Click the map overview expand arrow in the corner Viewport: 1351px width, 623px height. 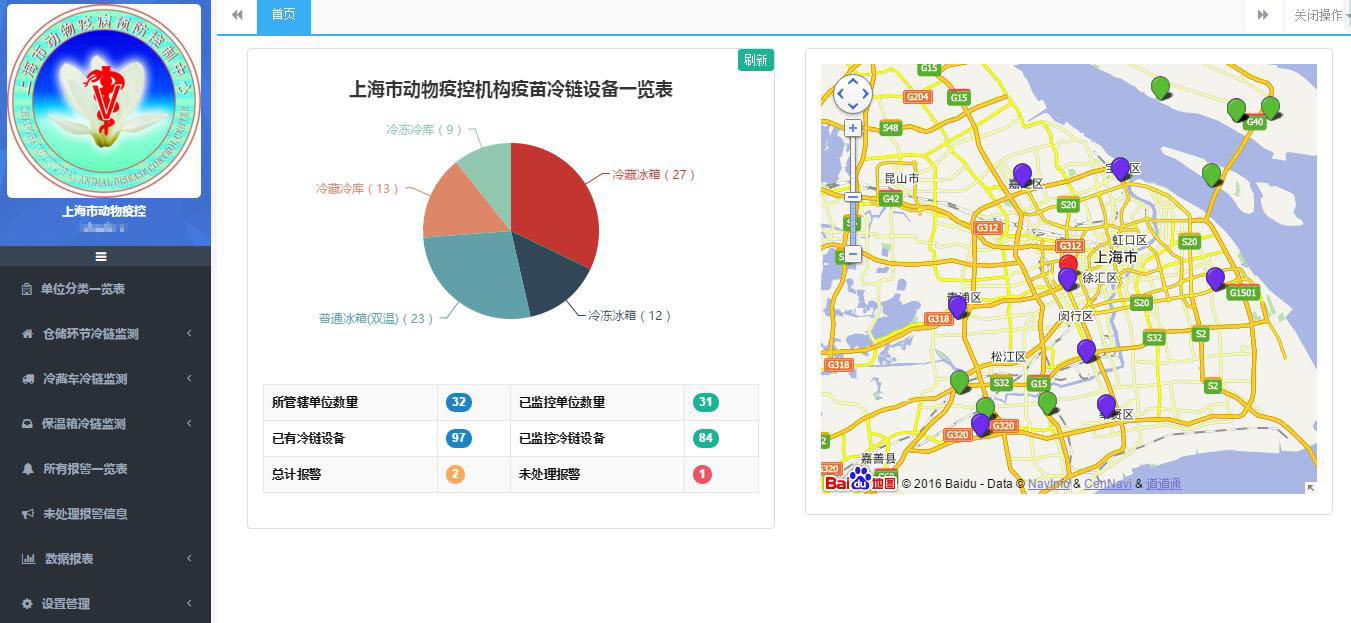[1310, 487]
